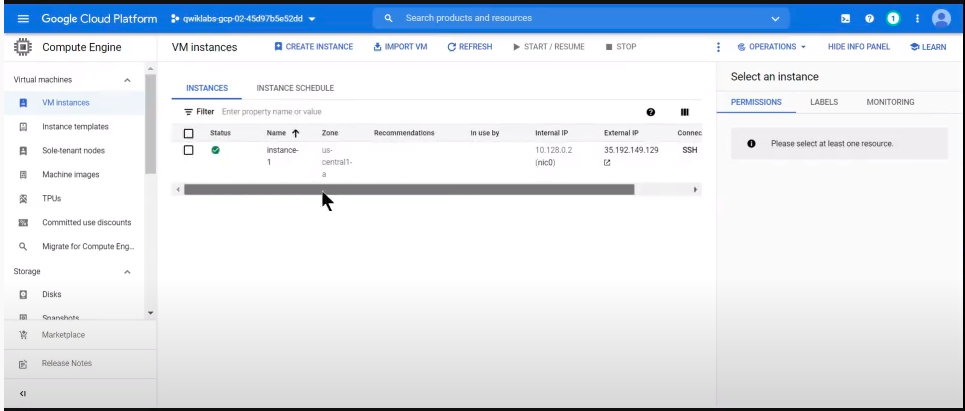Switch to Labels tab in info panel
The width and height of the screenshot is (965, 411).
tap(824, 102)
